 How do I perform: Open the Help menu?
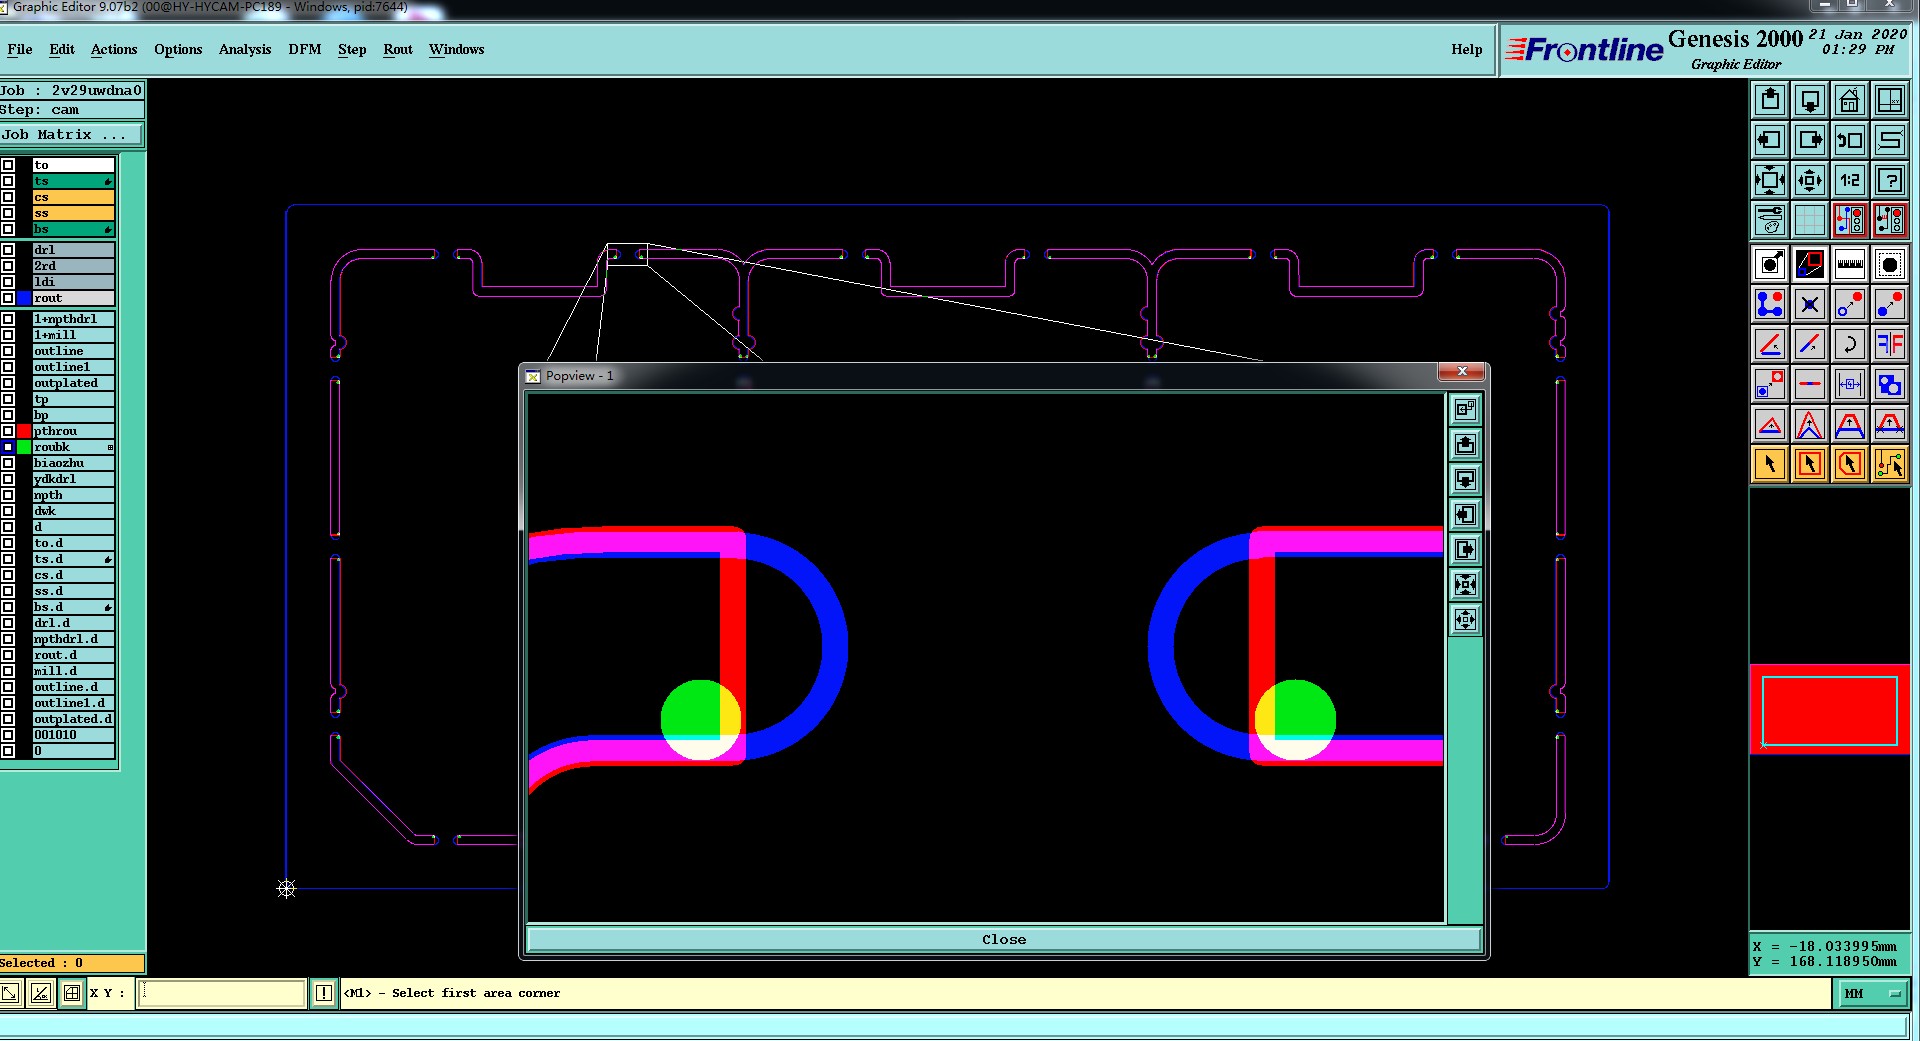pyautogui.click(x=1467, y=49)
